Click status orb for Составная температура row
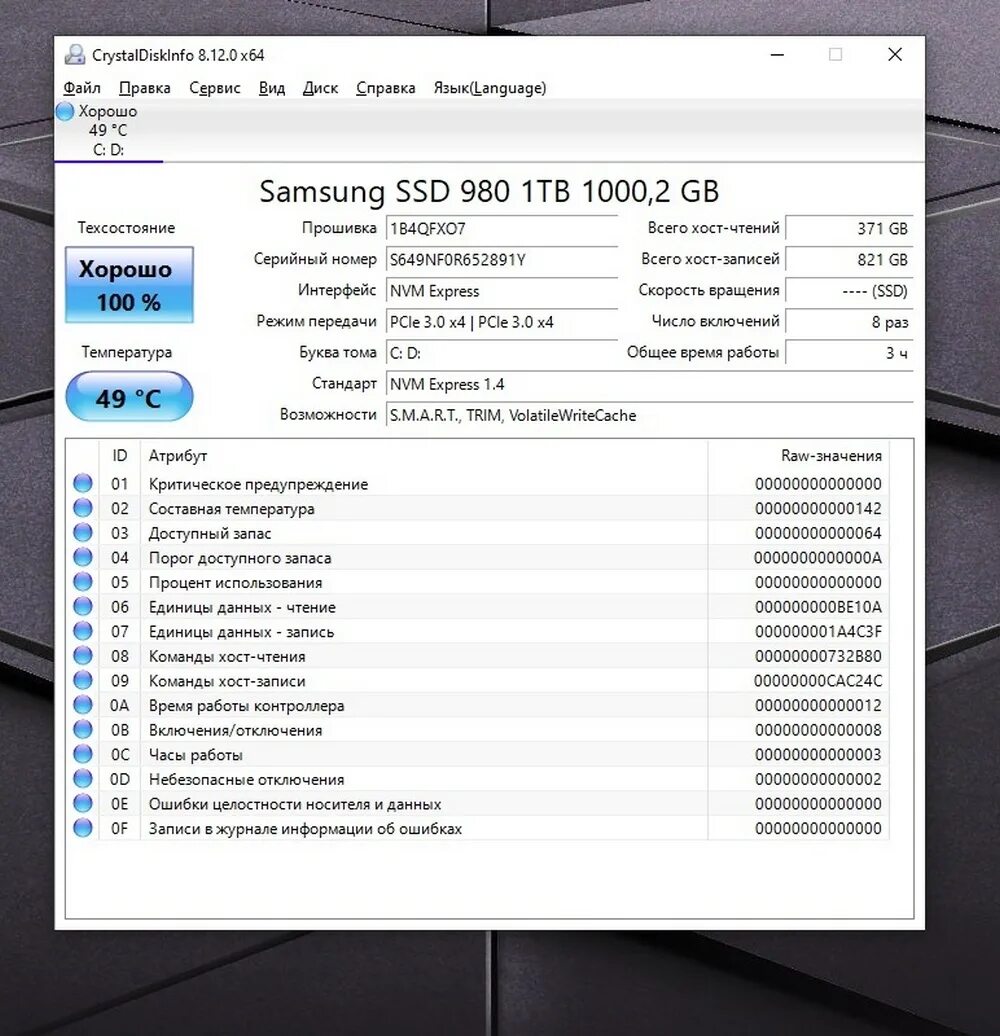This screenshot has height=1036, width=1000. [x=83, y=507]
